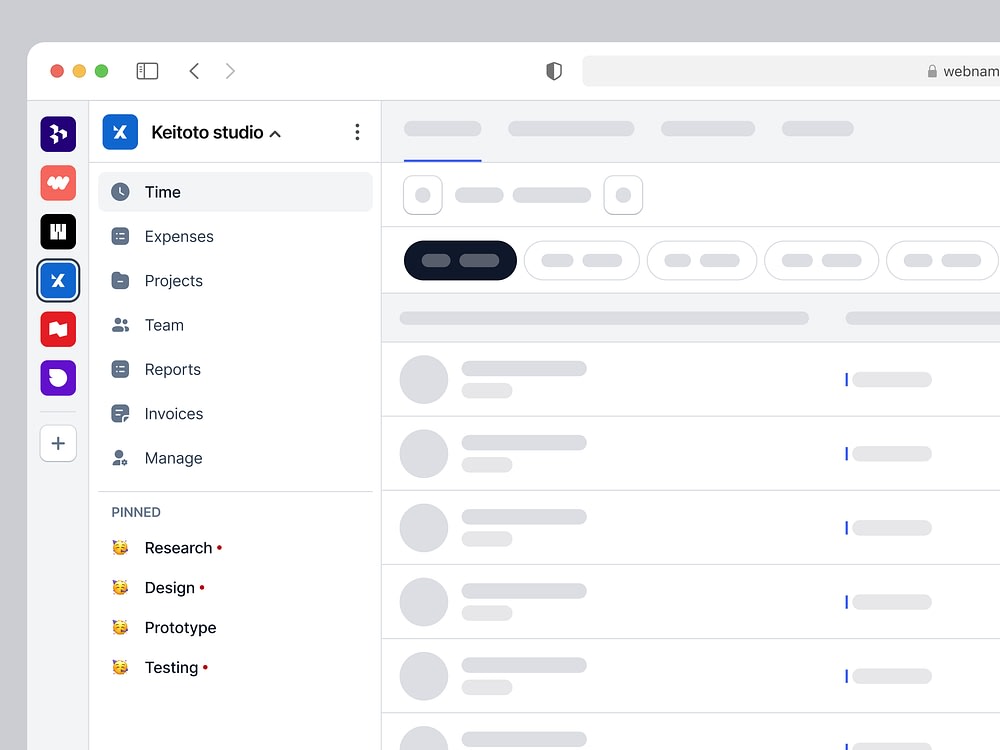
Task: Click the list icon beside Expenses
Action: click(120, 237)
